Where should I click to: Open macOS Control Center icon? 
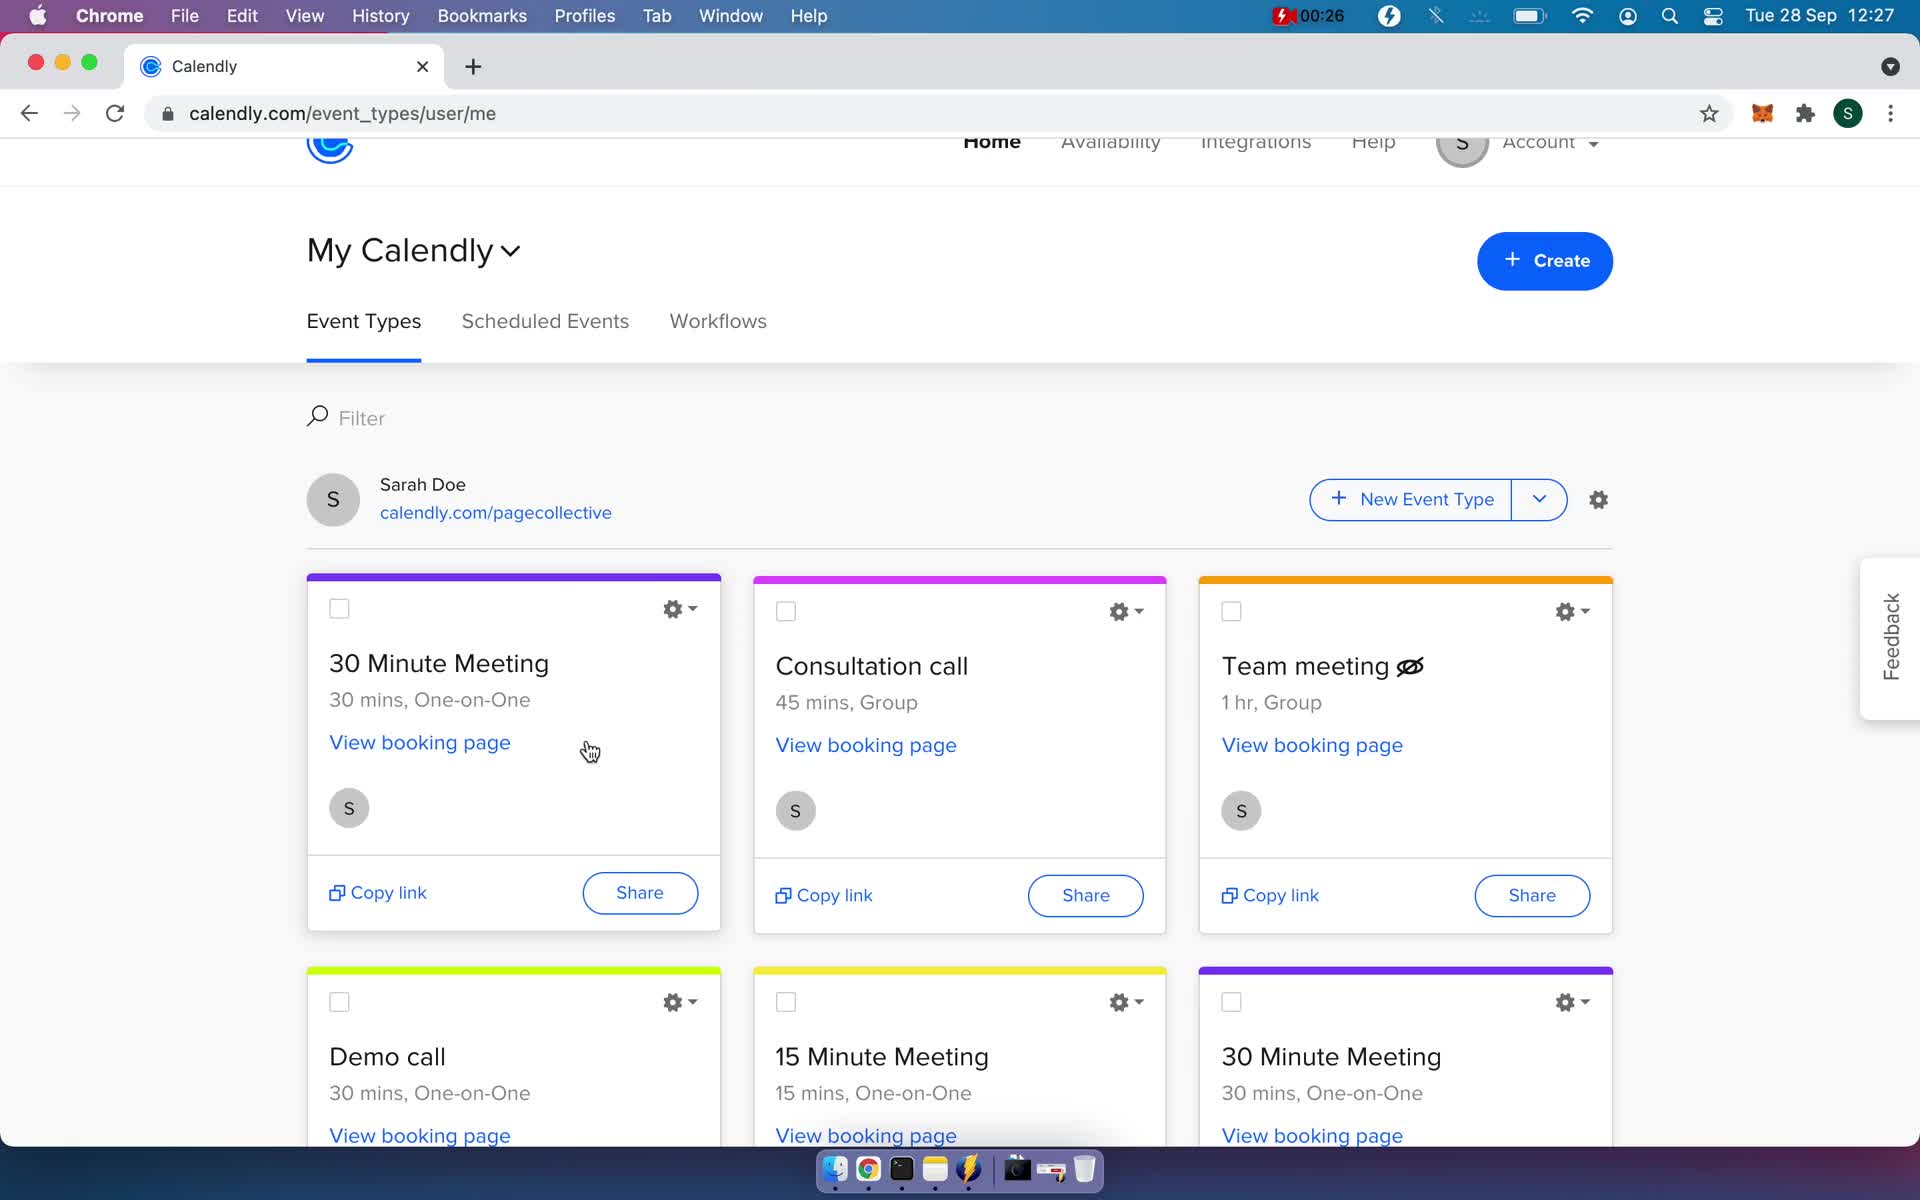coord(1713,16)
